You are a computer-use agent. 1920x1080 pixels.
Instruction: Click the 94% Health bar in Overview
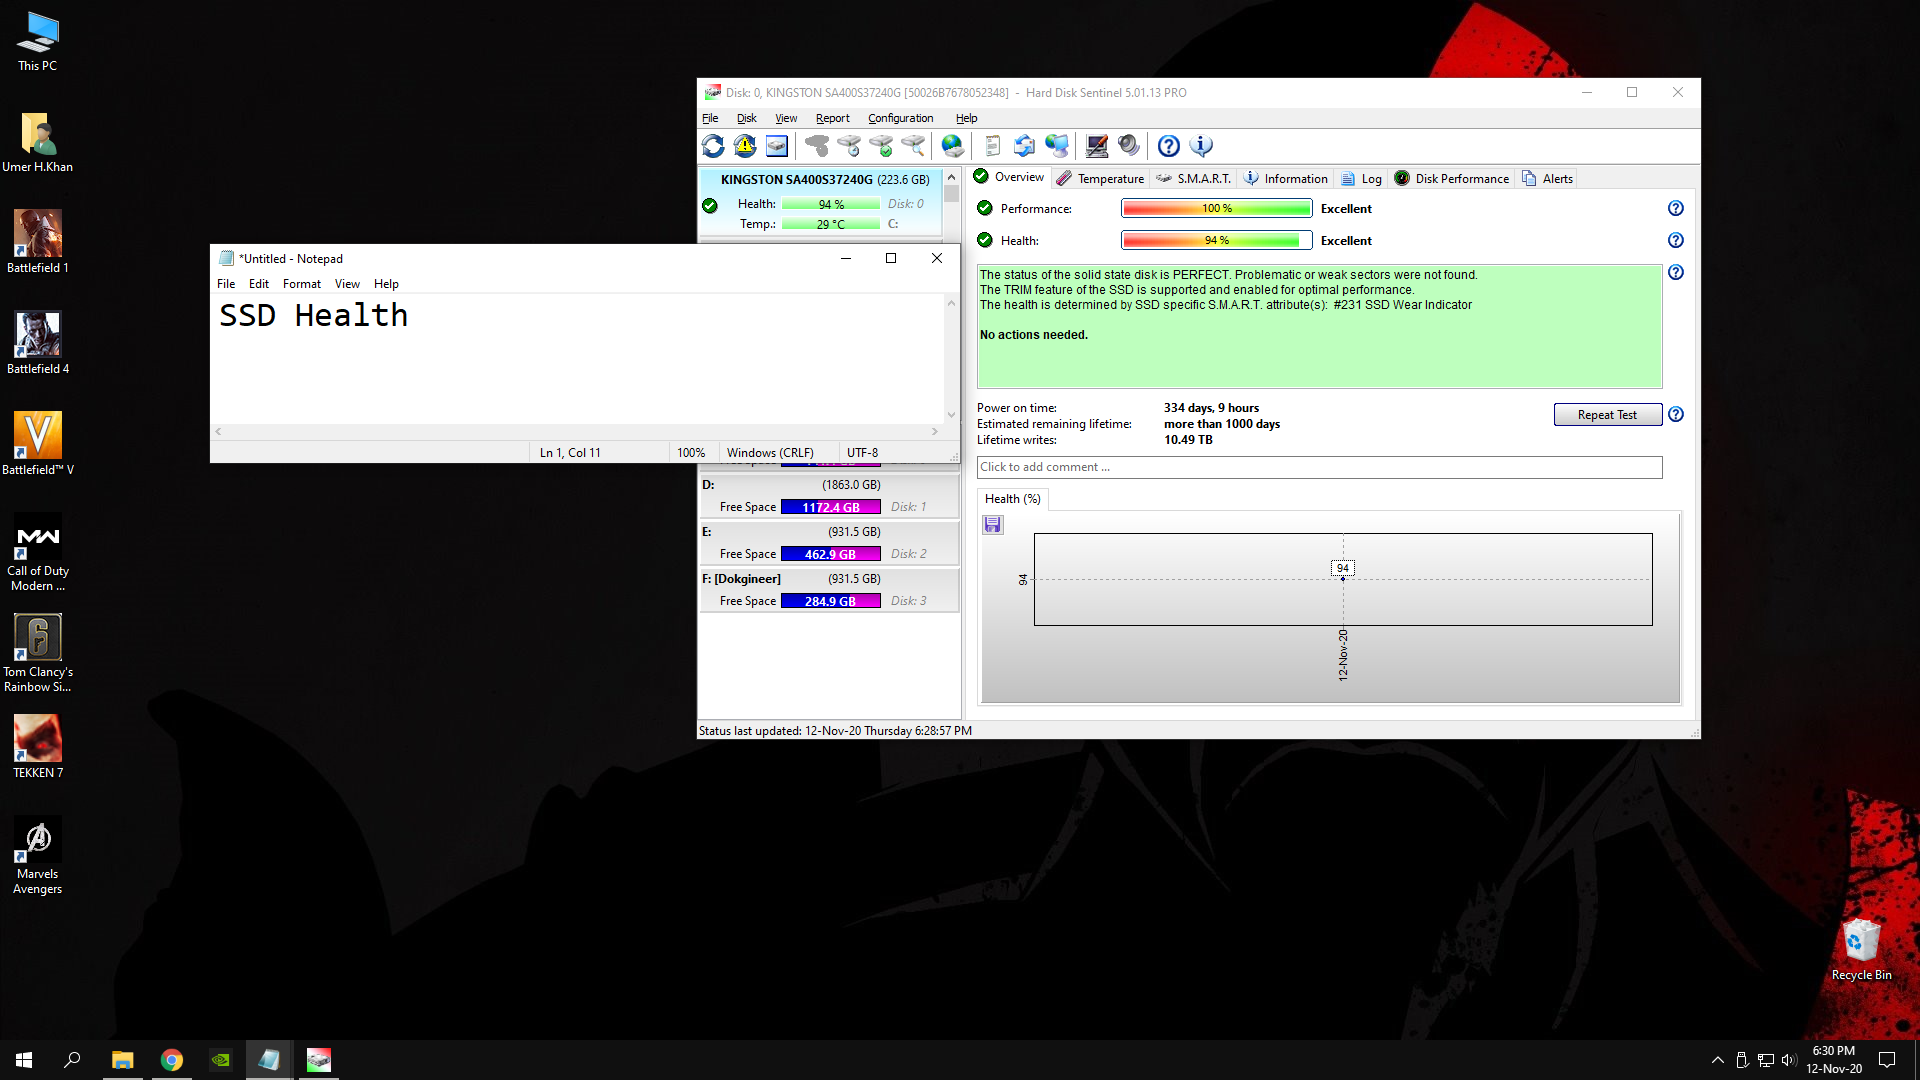click(1216, 240)
